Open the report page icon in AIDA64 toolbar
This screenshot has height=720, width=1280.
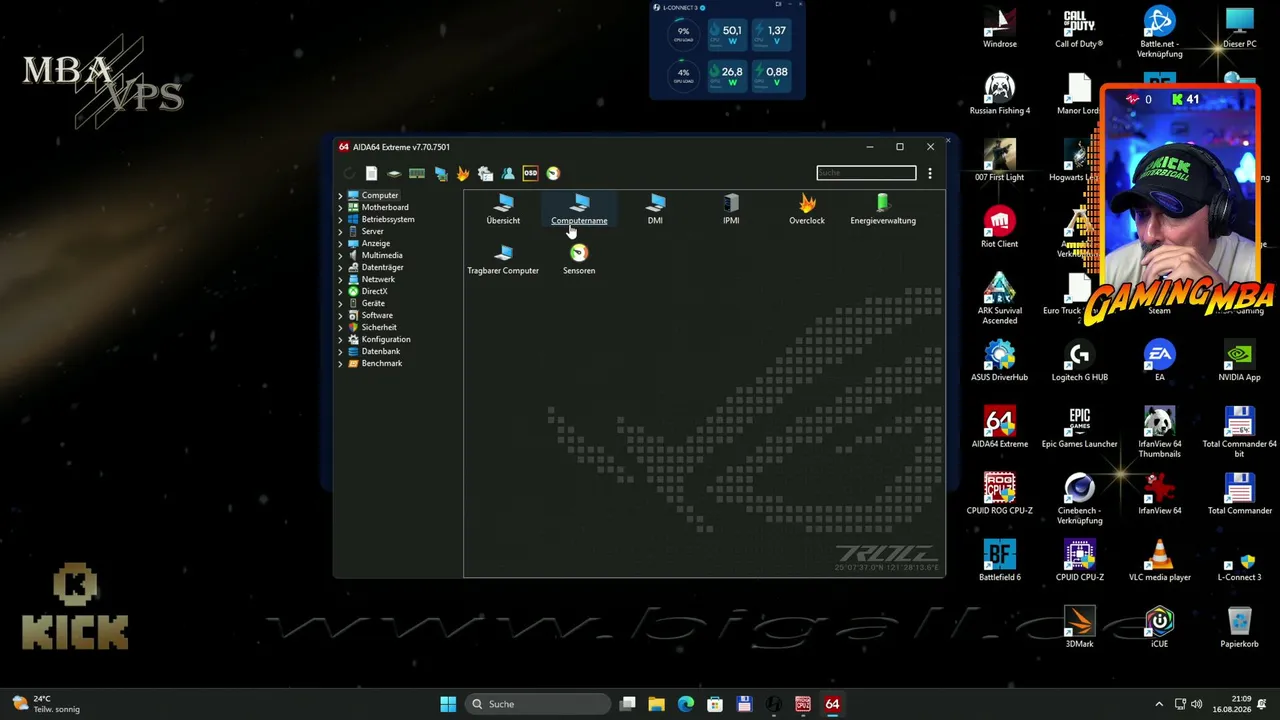(371, 173)
